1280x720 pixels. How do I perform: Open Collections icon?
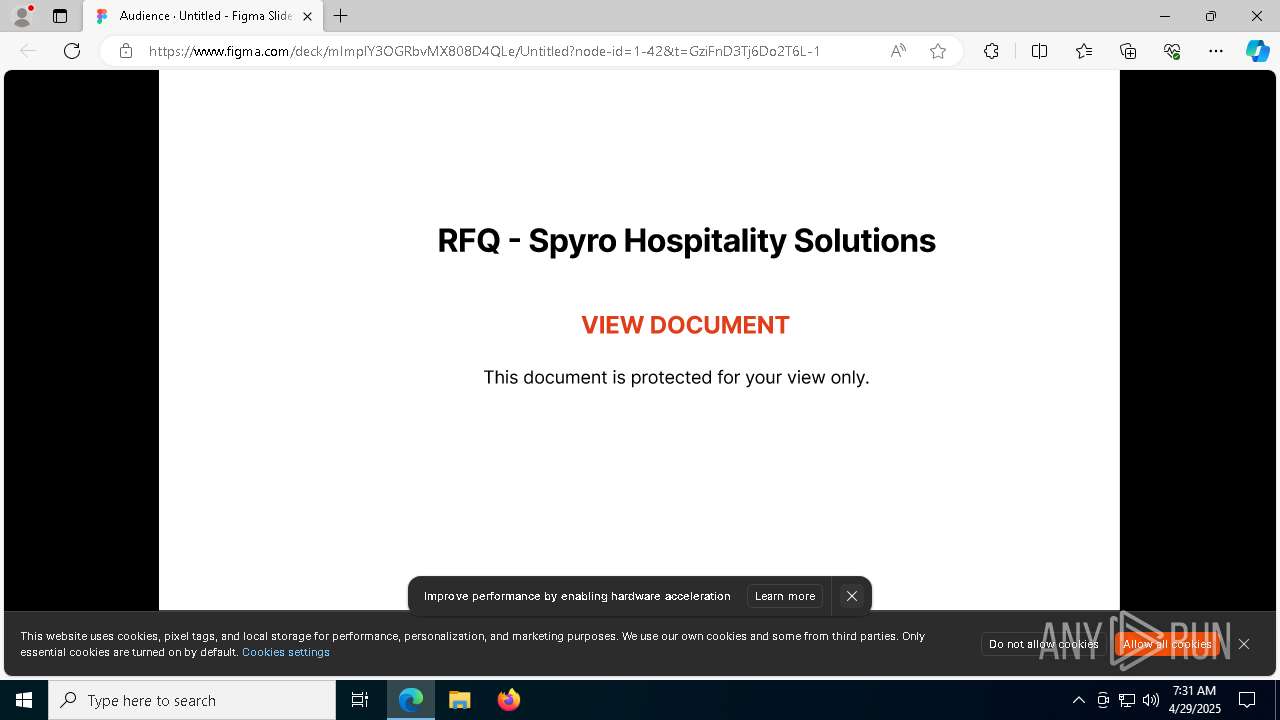(x=1128, y=51)
